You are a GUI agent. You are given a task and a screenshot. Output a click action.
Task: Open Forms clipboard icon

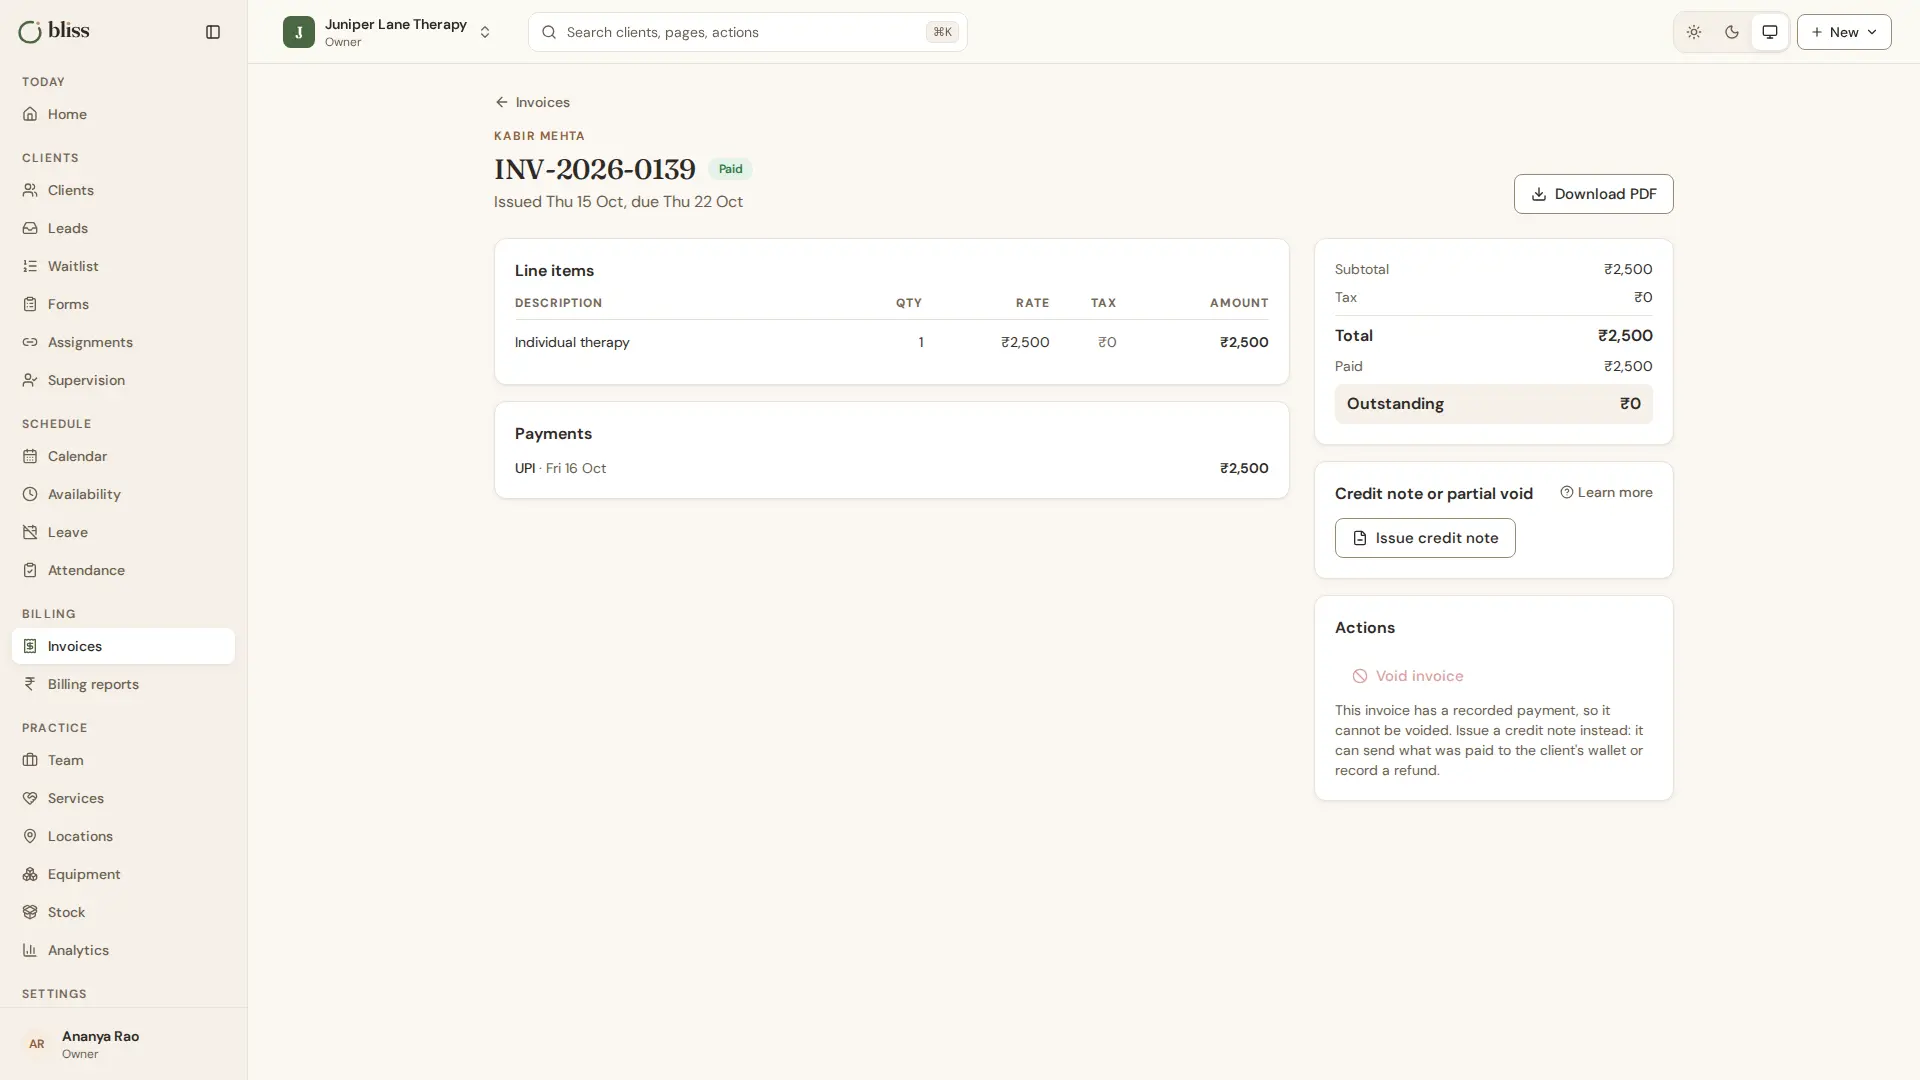click(x=30, y=304)
